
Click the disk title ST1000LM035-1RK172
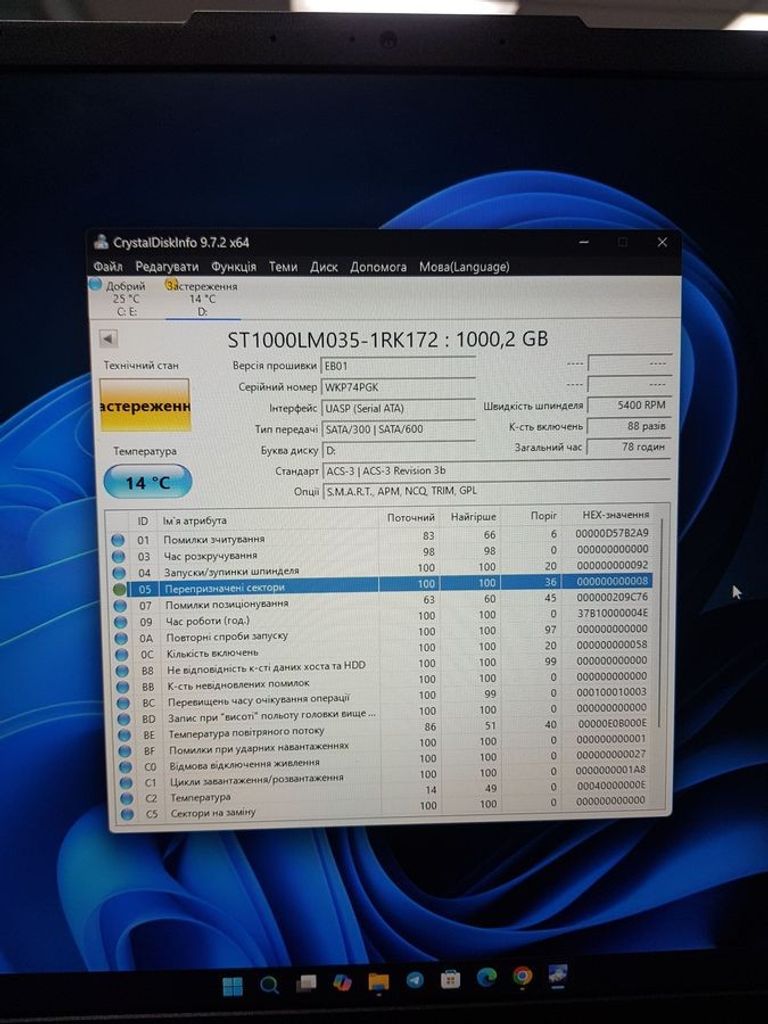pyautogui.click(x=332, y=339)
